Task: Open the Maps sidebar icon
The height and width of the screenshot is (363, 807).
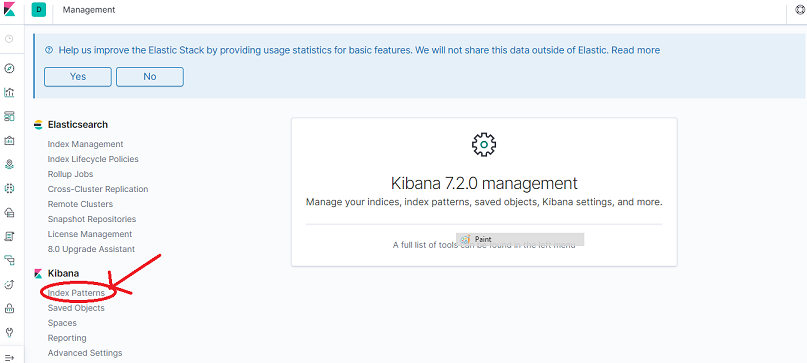Action: (9, 165)
